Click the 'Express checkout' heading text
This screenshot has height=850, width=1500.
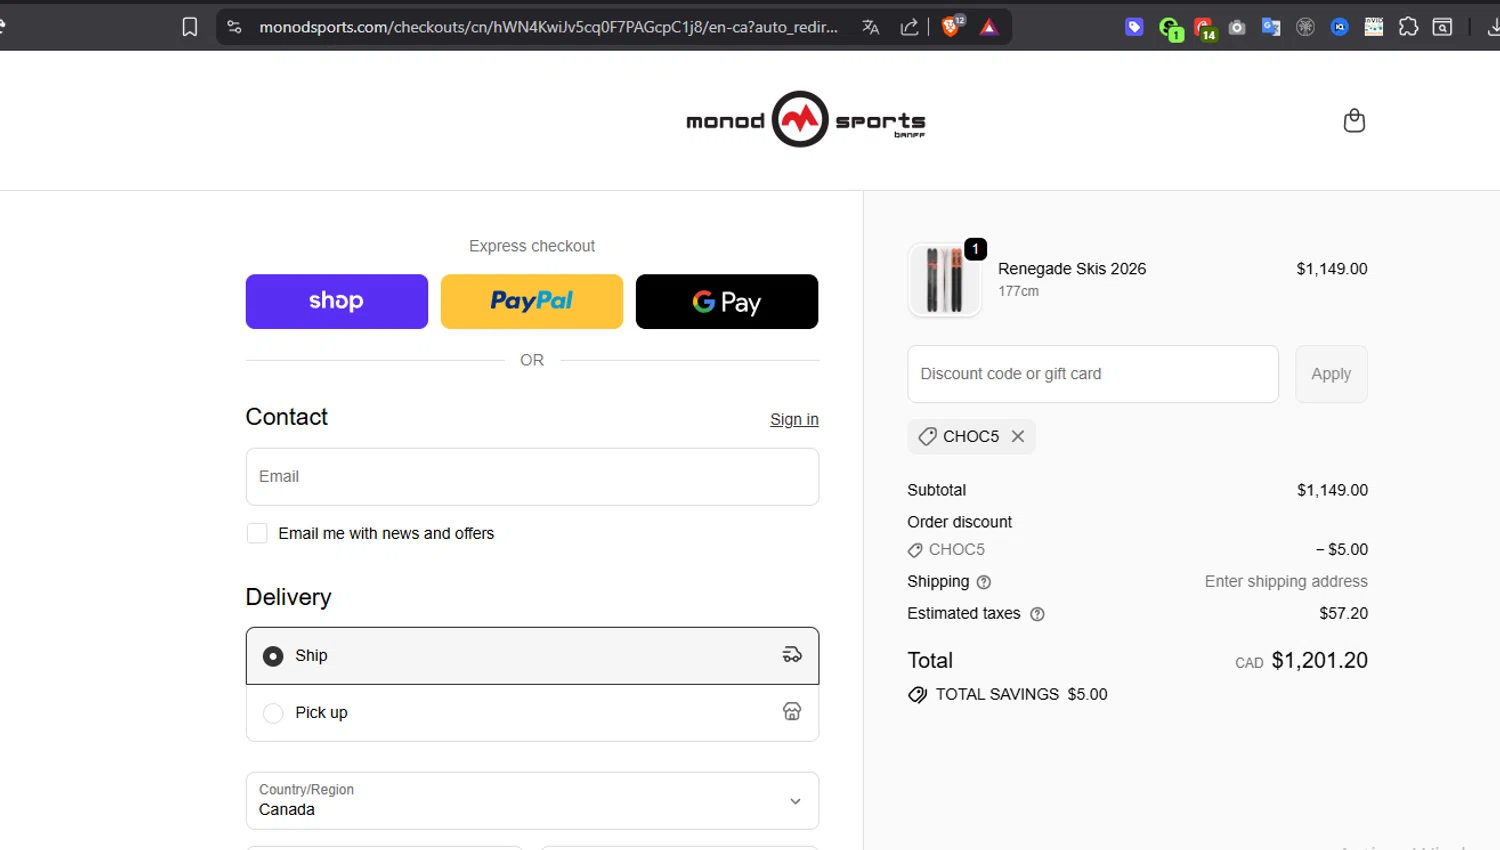[532, 246]
